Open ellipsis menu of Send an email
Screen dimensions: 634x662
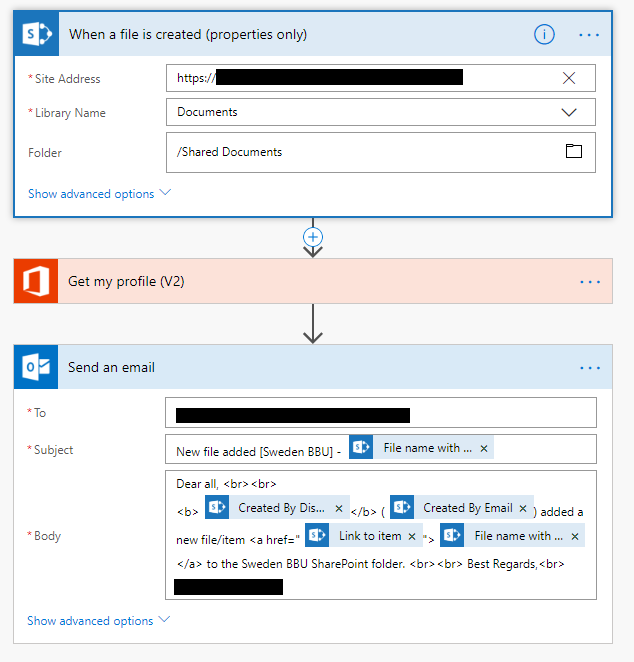pyautogui.click(x=590, y=368)
